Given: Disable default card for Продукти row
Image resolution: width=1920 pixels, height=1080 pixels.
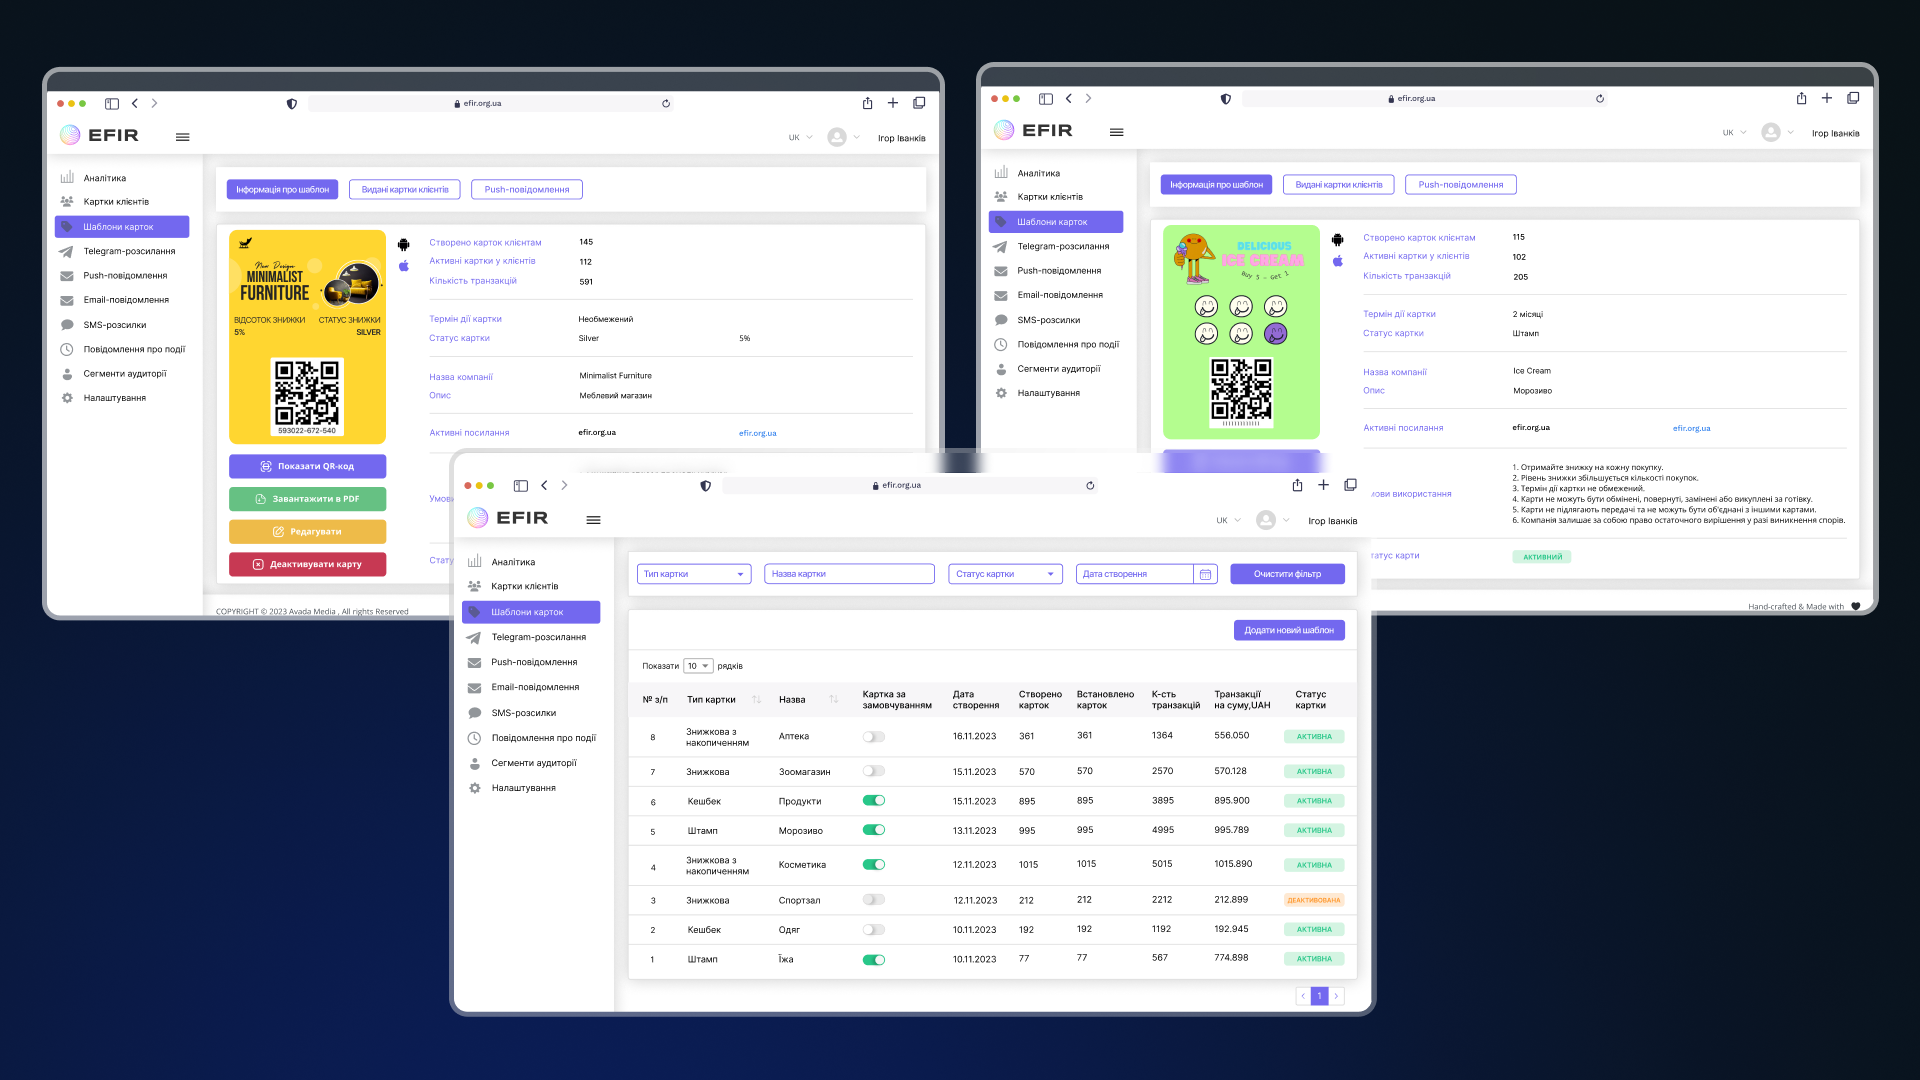Looking at the screenshot, I should pos(874,801).
